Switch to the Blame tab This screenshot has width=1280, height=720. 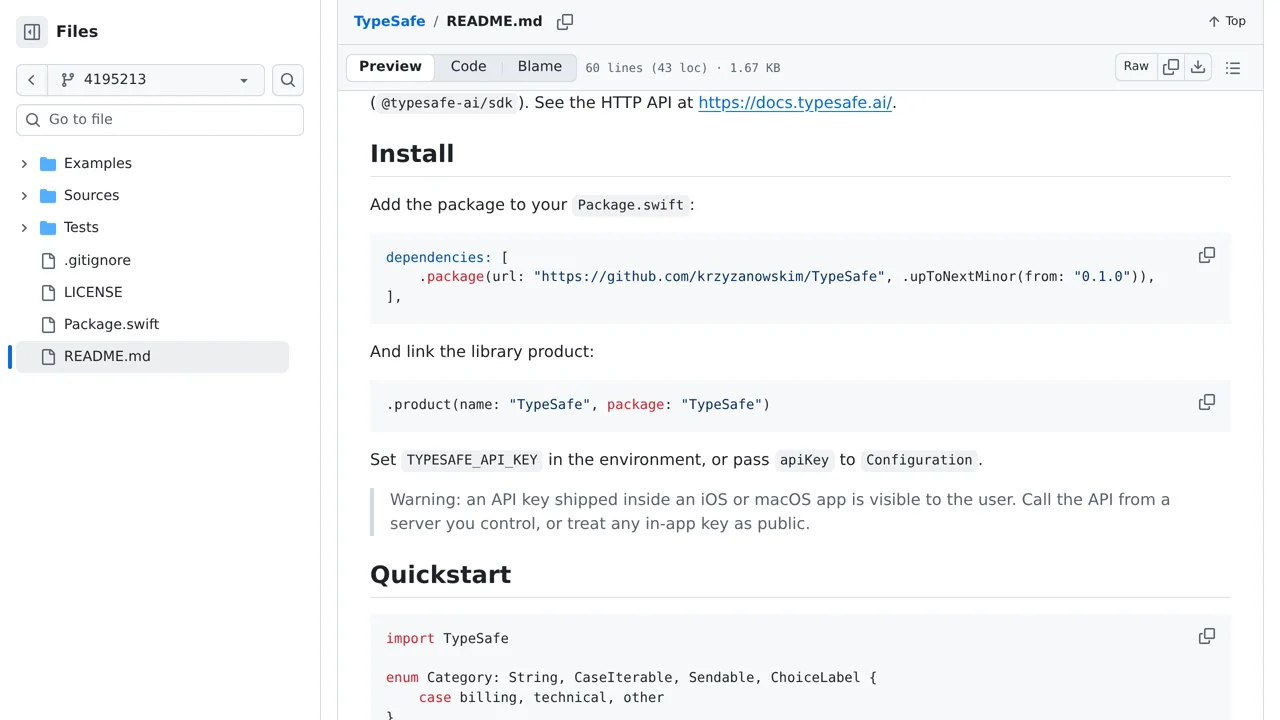click(540, 67)
